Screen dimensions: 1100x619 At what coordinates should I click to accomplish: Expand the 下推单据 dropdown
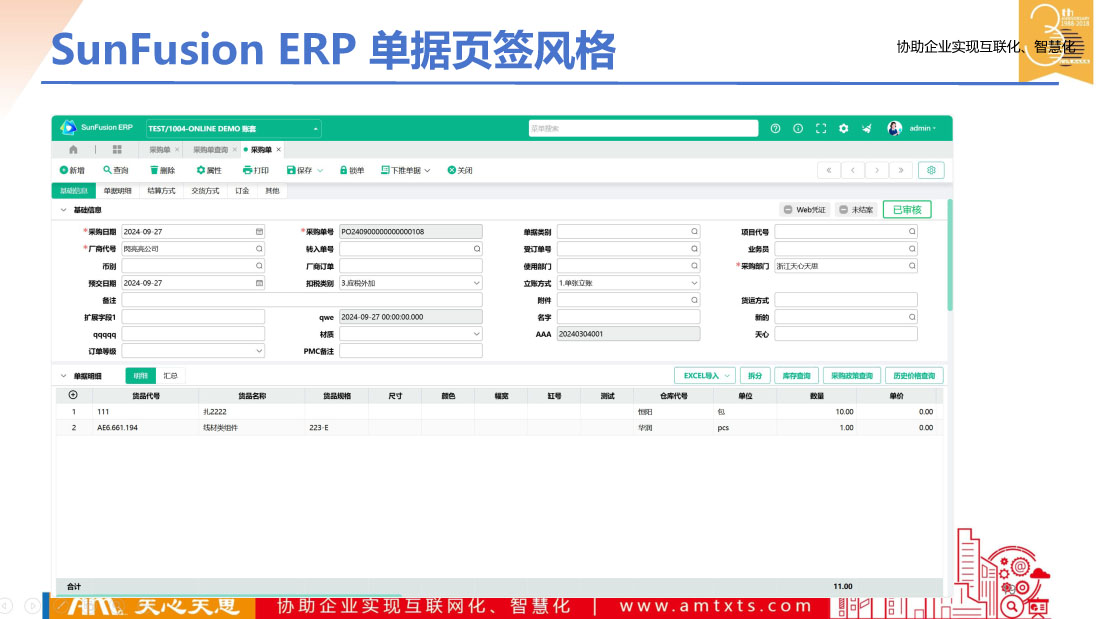[x=405, y=170]
